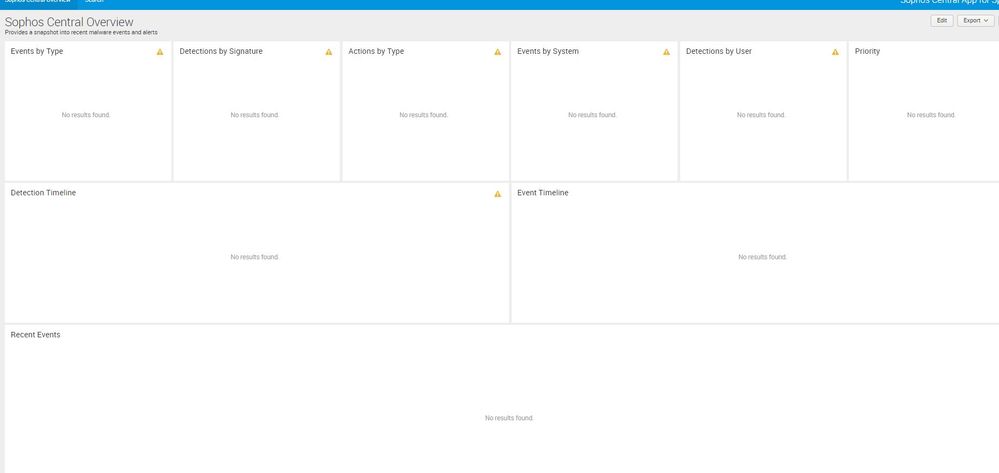Click the warning icon on Detections by User panel
The image size is (999, 473).
coord(835,52)
